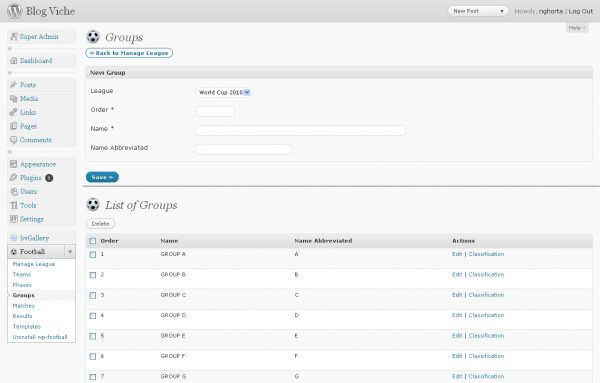Click the Delete button
Image resolution: width=600 pixels, height=383 pixels.
pyautogui.click(x=100, y=223)
